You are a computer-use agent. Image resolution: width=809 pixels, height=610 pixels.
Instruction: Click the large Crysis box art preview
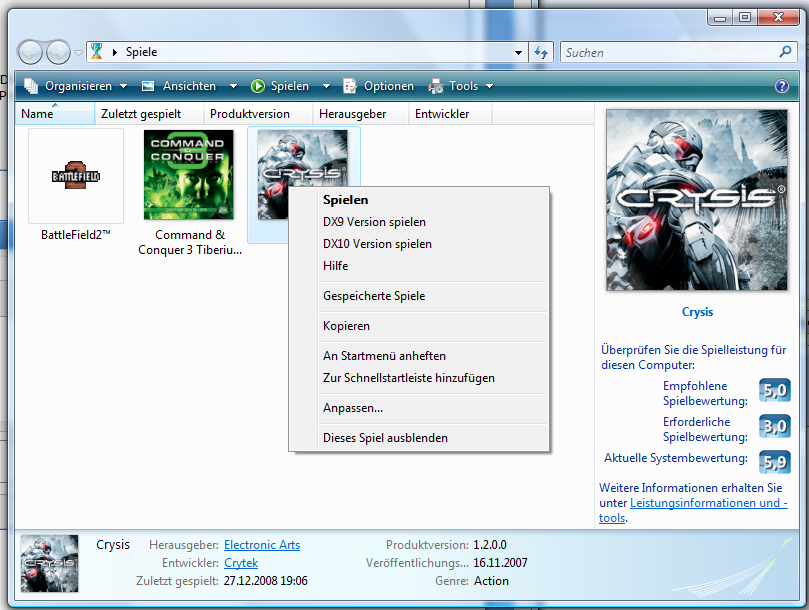click(x=697, y=200)
